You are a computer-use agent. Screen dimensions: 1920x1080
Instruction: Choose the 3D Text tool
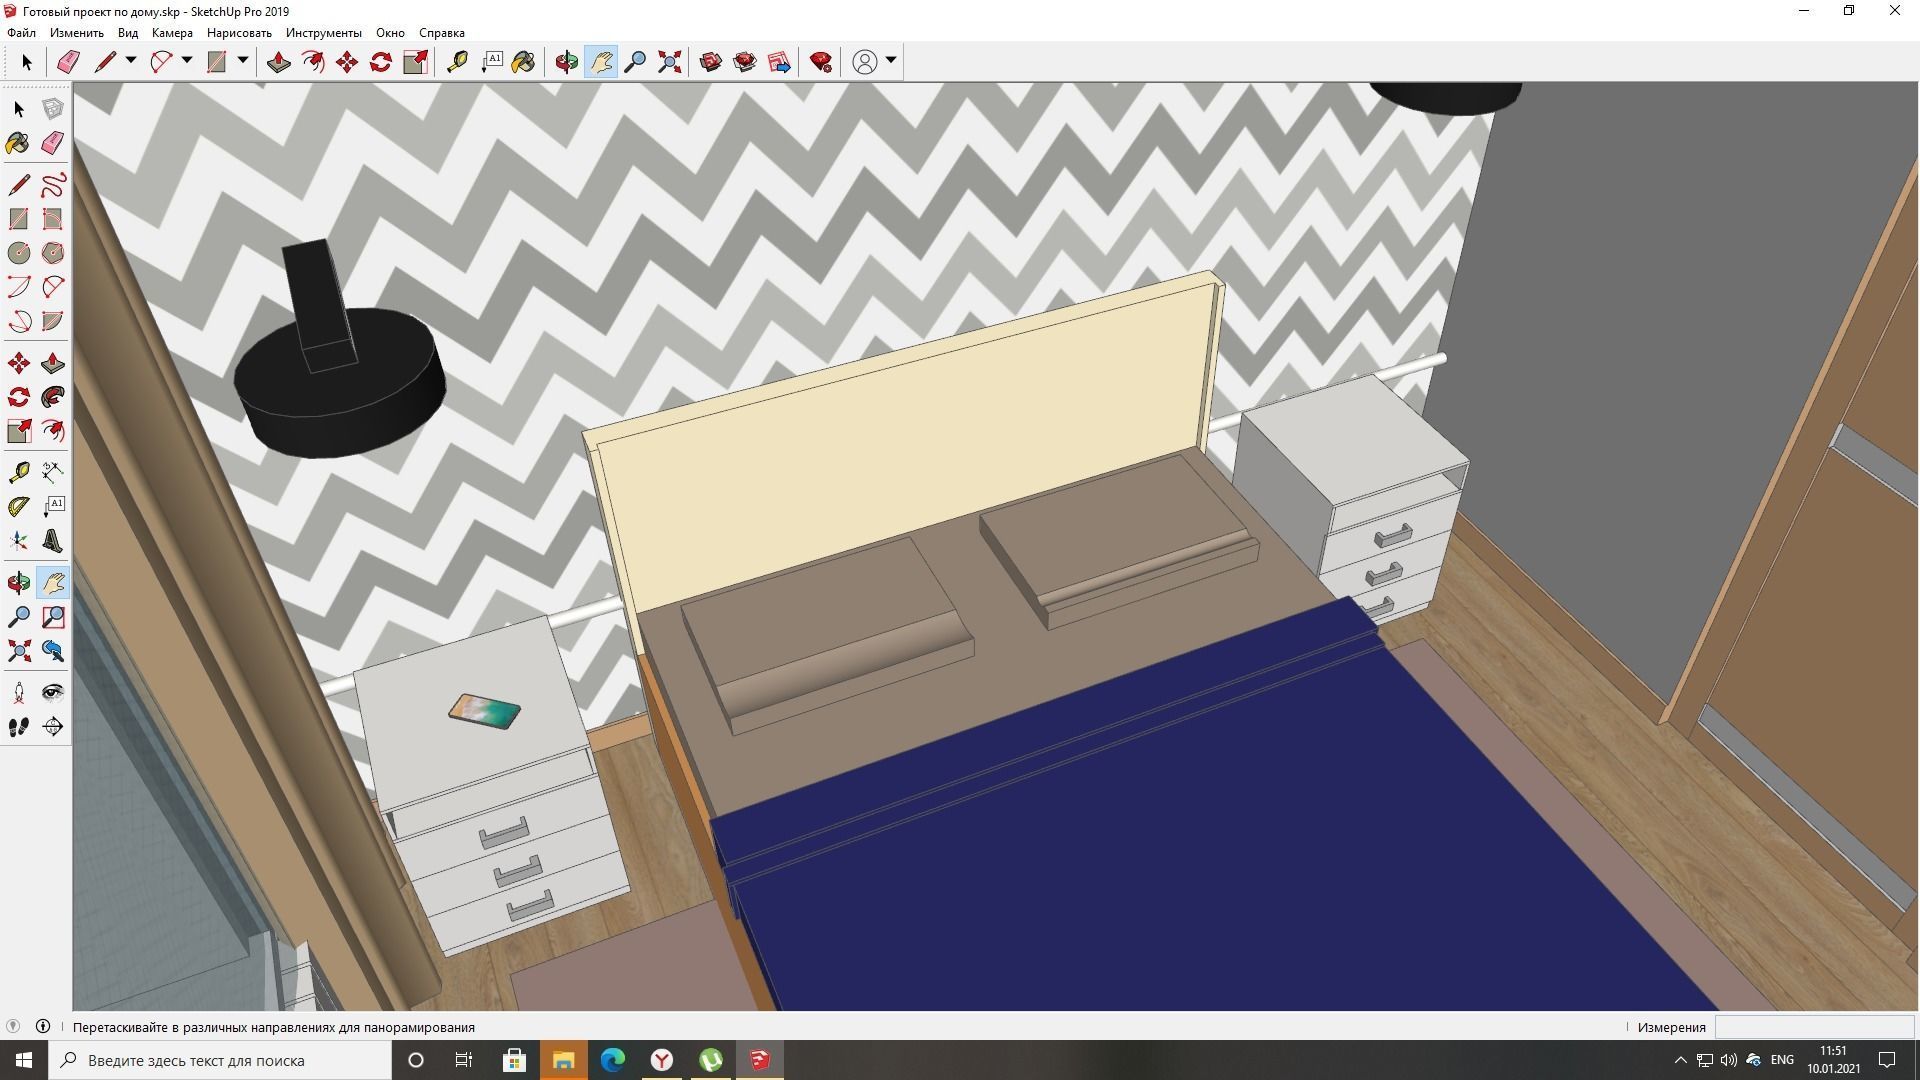(x=53, y=541)
